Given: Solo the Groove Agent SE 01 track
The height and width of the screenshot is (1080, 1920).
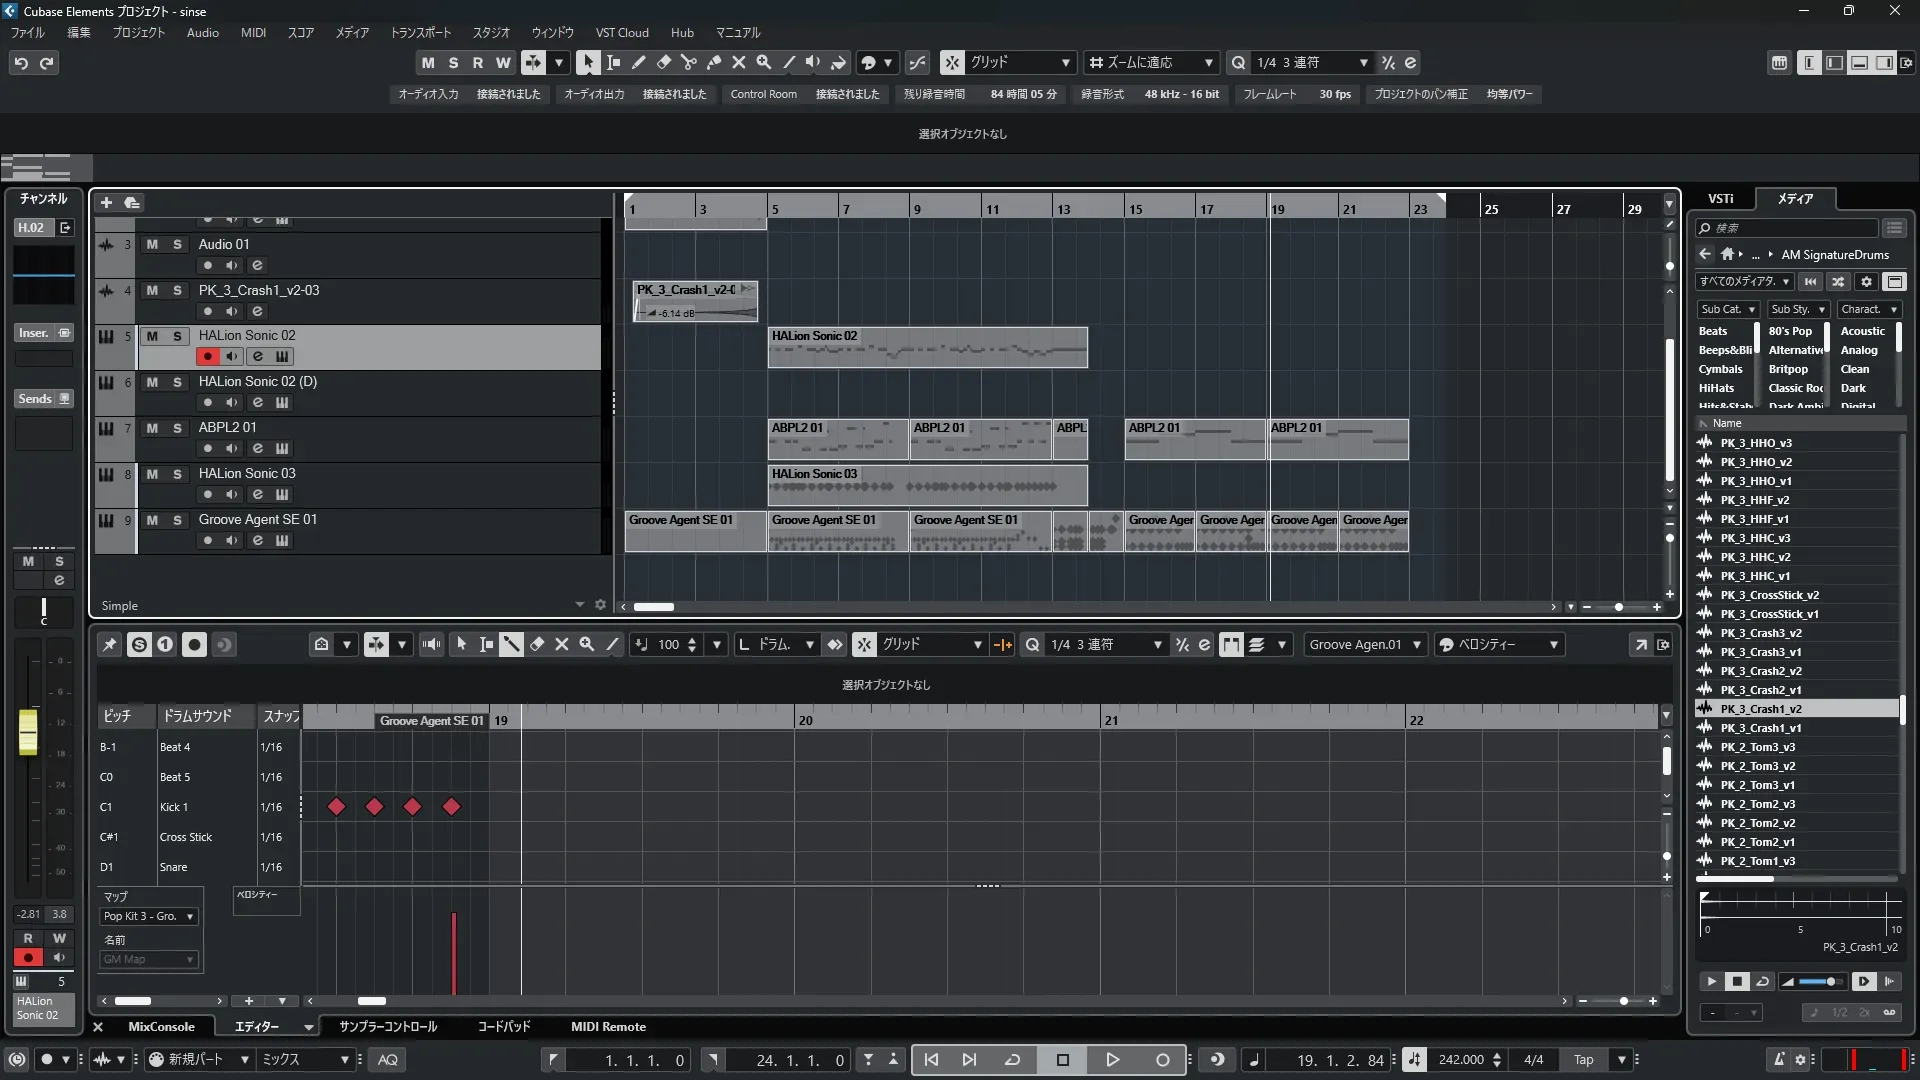Looking at the screenshot, I should coord(177,520).
